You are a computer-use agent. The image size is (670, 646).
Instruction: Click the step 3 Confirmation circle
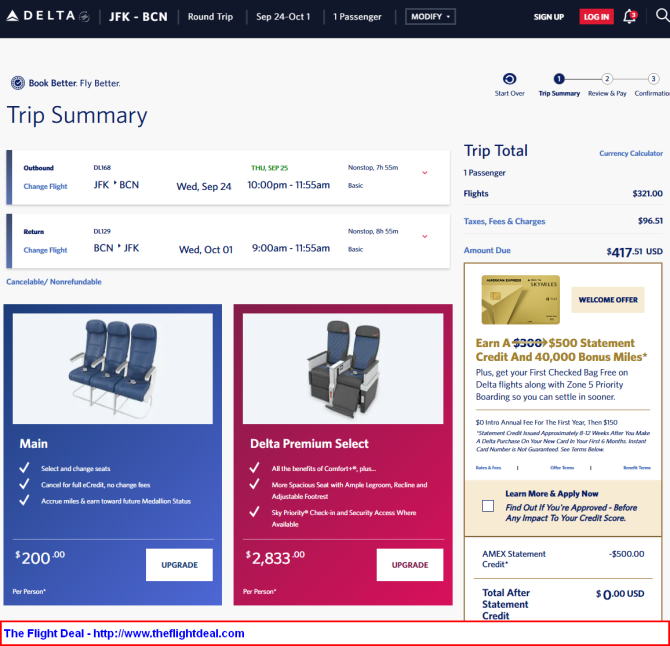pos(653,79)
